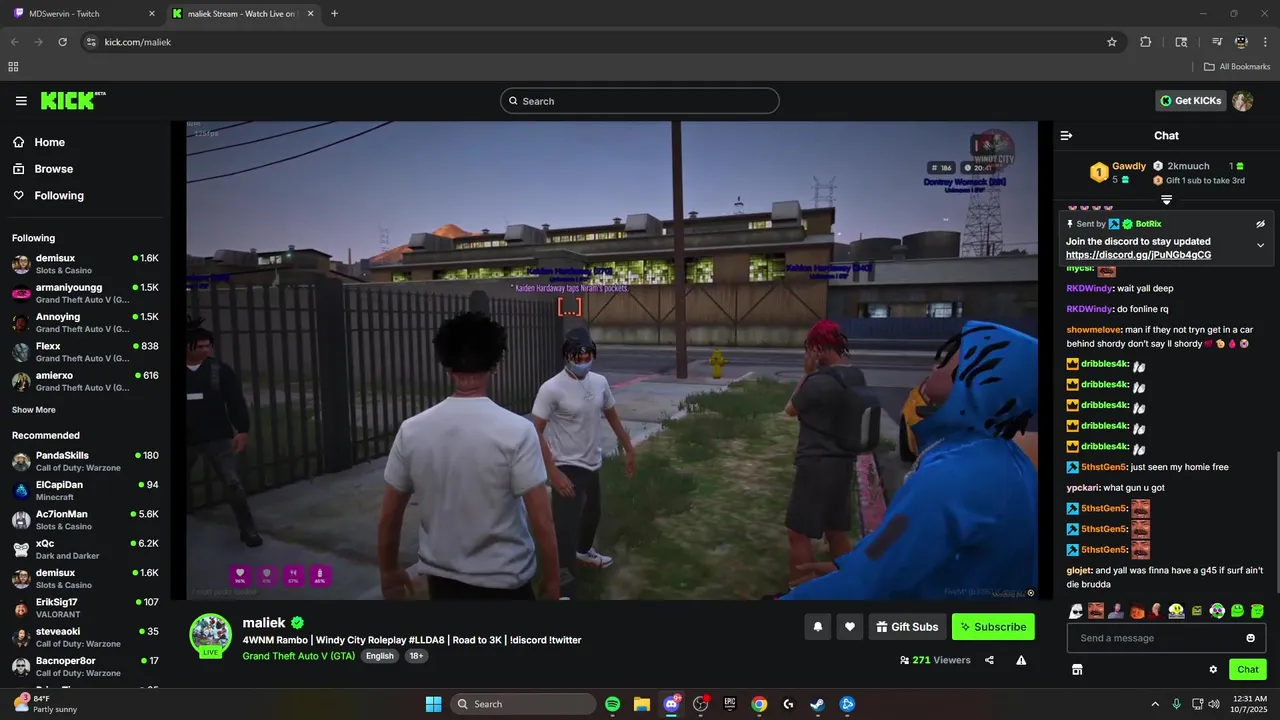Click the 18+ tag

pyautogui.click(x=416, y=656)
